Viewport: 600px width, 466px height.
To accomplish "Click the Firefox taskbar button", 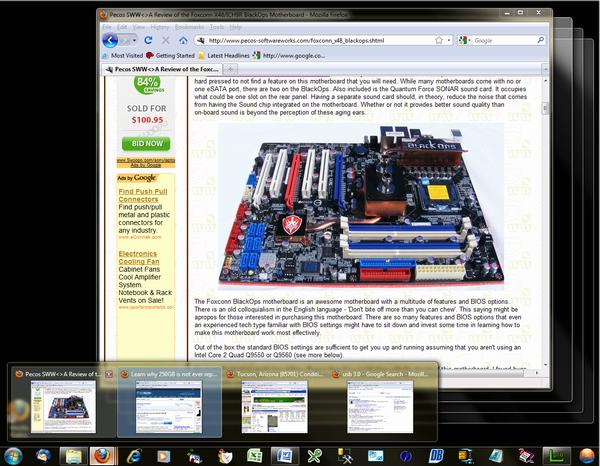I will click(x=102, y=456).
